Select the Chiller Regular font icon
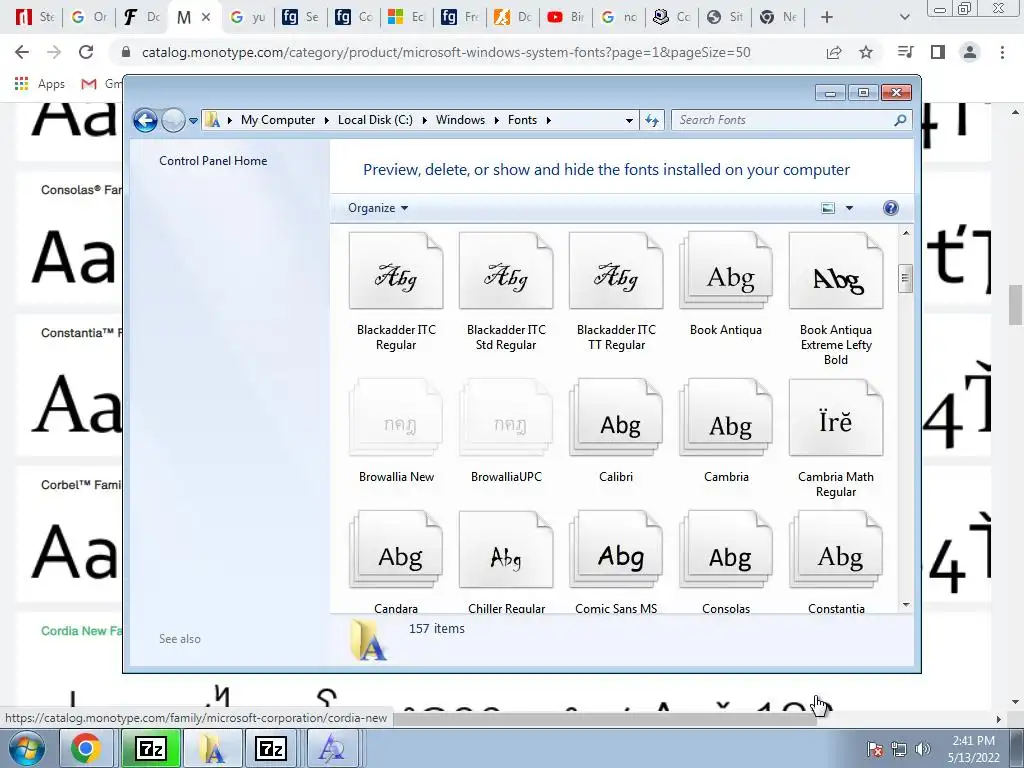Image resolution: width=1024 pixels, height=768 pixels. pyautogui.click(x=505, y=550)
